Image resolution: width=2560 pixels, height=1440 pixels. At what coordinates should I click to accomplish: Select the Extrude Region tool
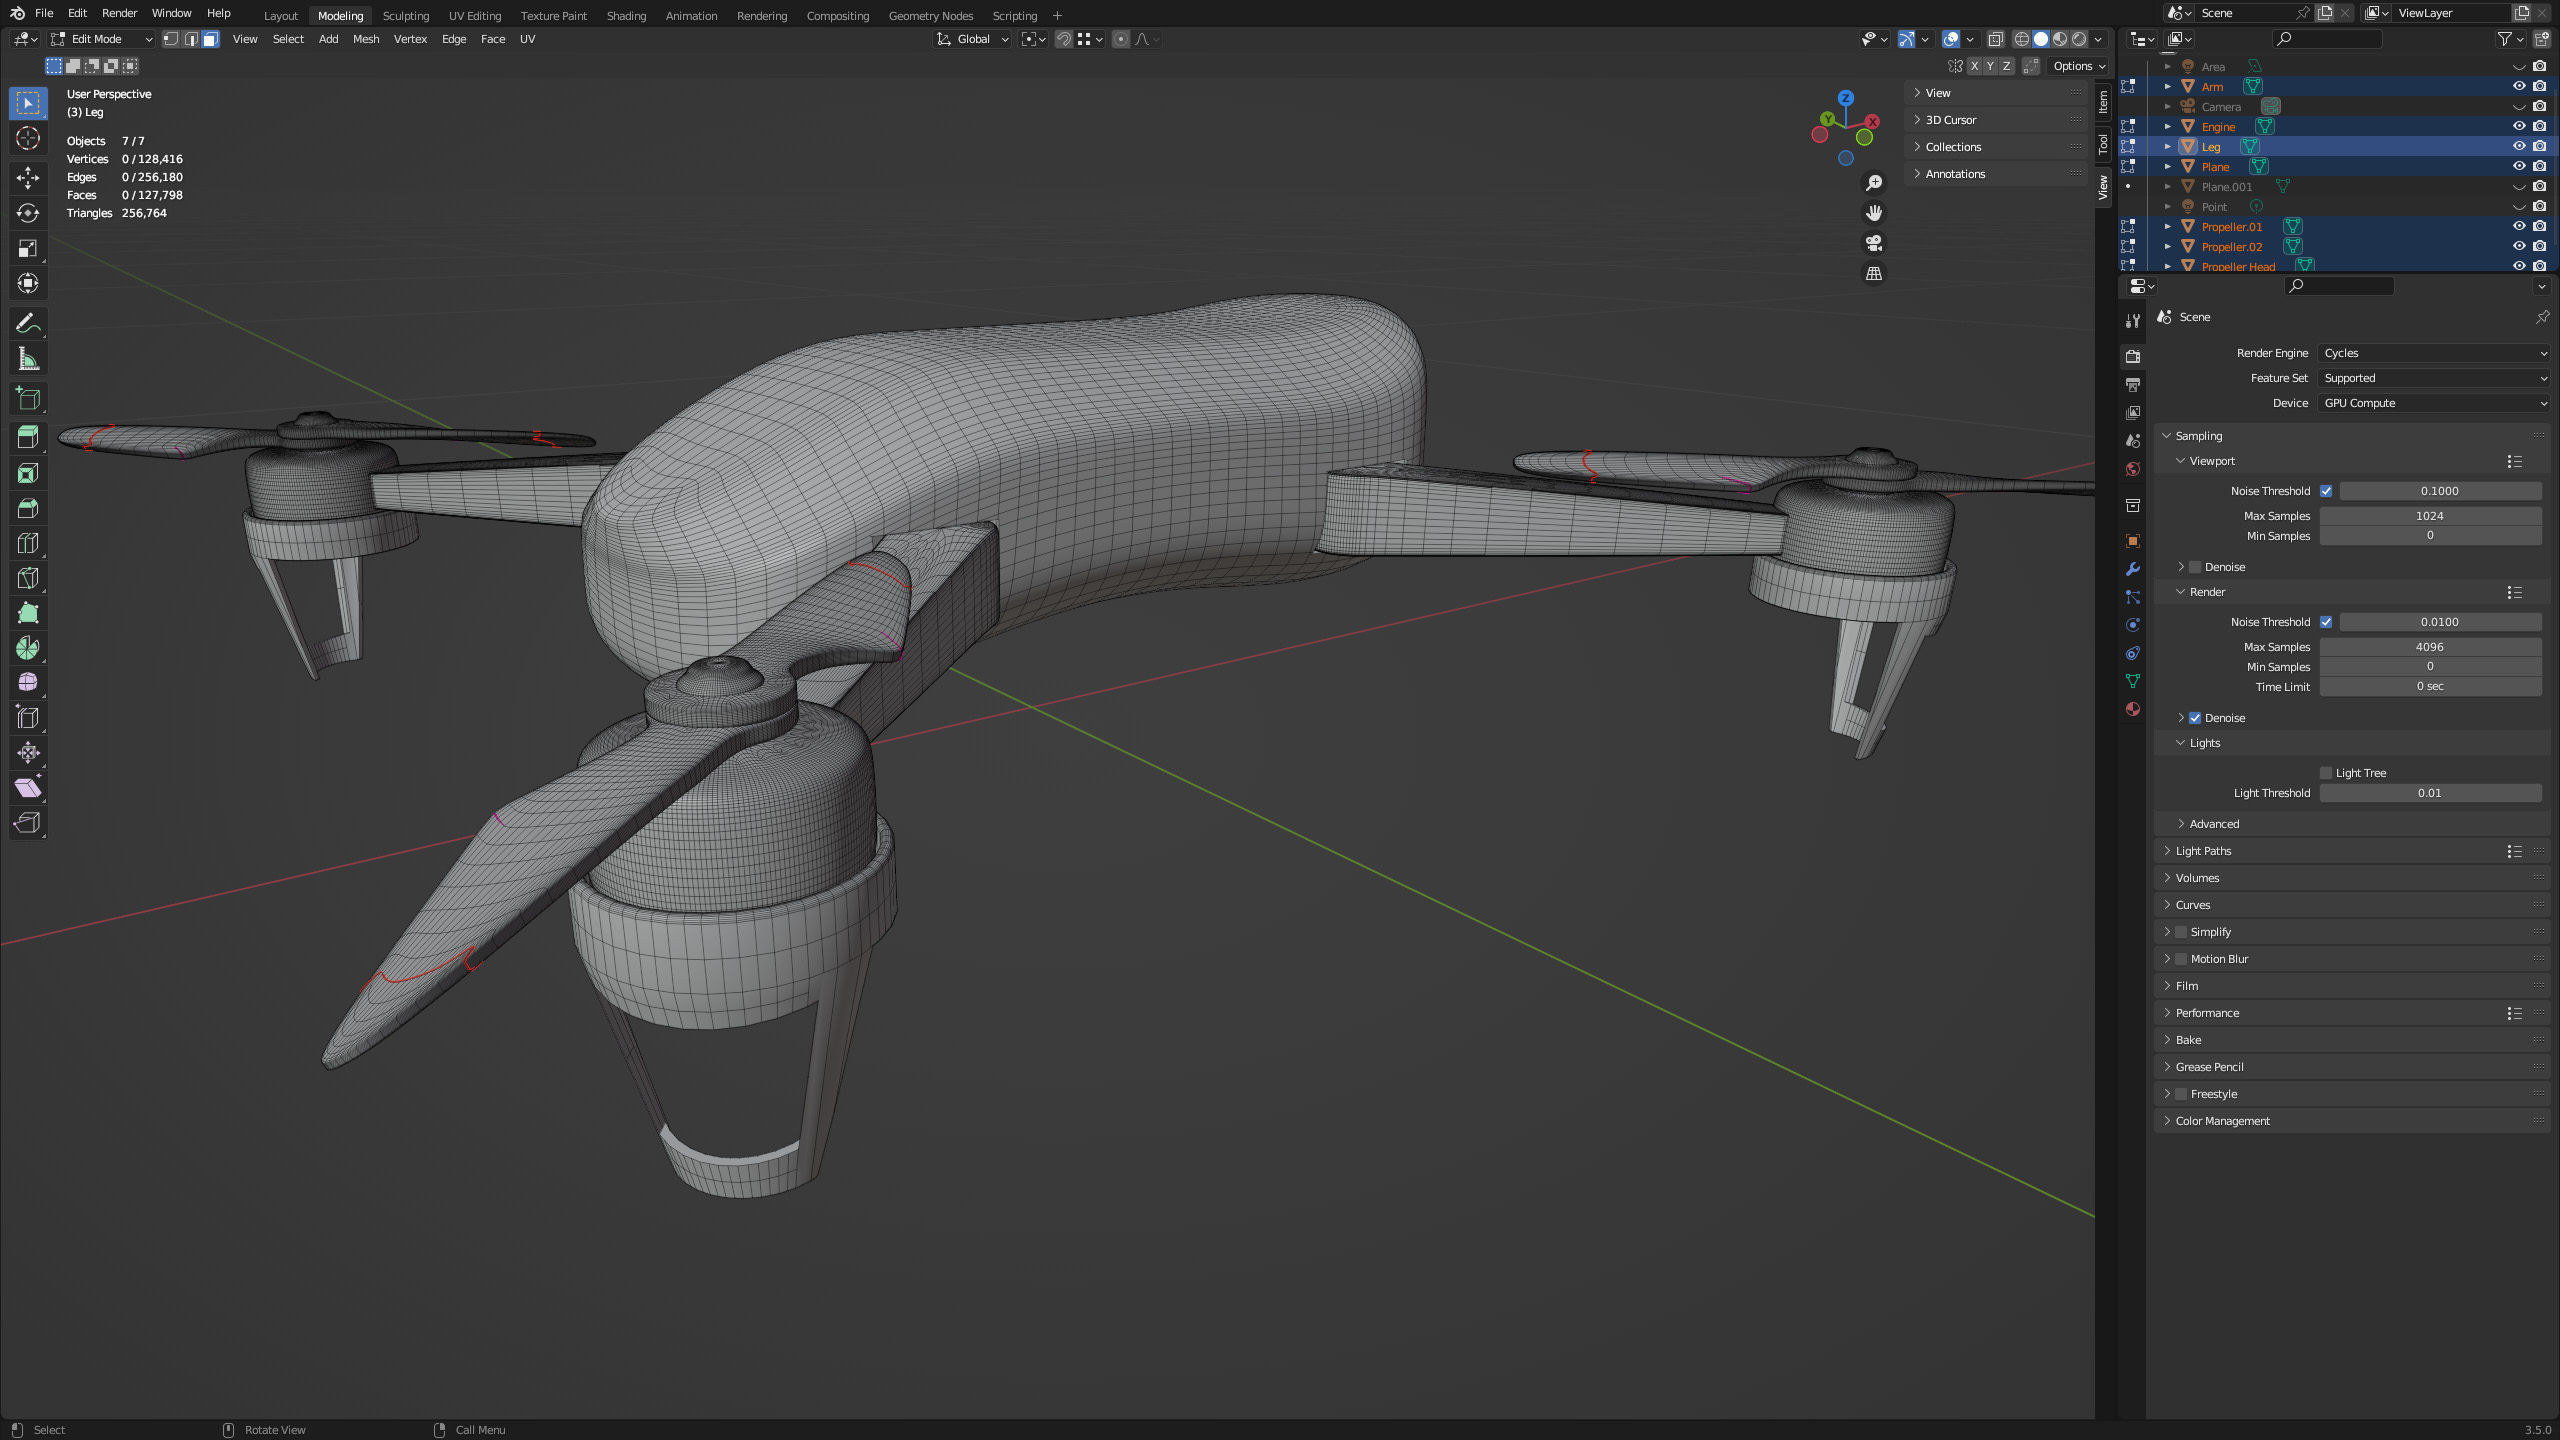[28, 438]
